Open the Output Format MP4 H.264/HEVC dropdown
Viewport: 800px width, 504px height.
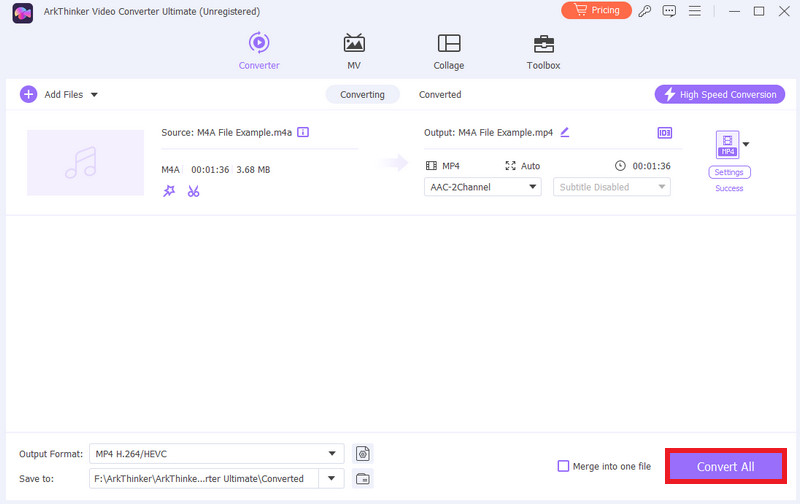(216, 453)
